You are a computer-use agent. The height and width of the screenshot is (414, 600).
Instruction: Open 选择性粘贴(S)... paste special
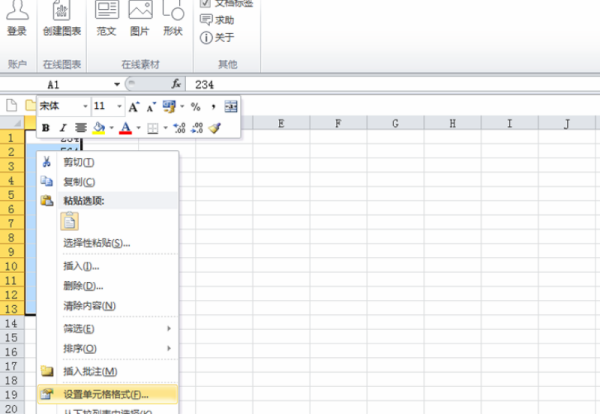click(x=108, y=243)
